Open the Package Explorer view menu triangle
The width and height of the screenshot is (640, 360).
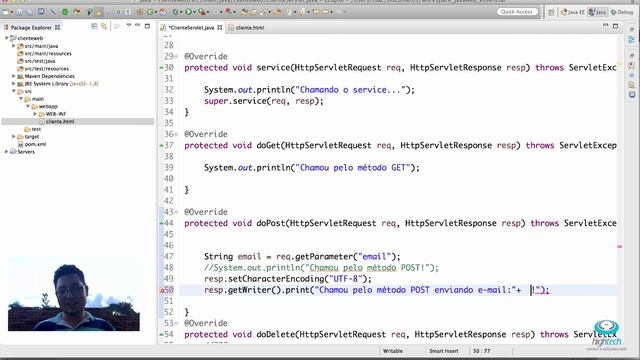pos(129,26)
